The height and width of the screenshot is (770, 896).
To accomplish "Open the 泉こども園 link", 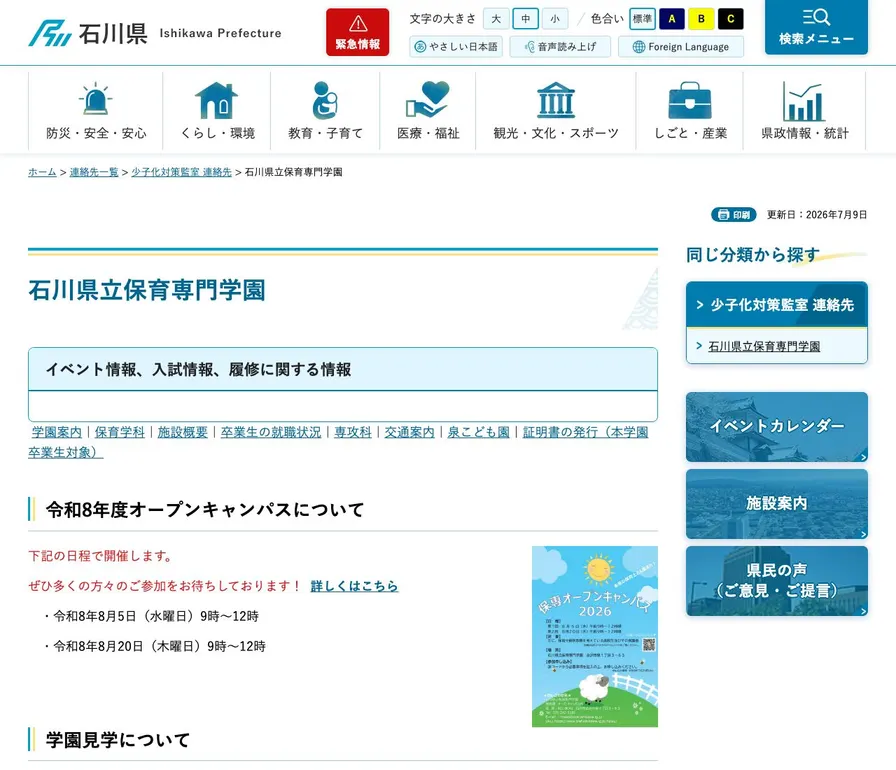I will click(x=478, y=432).
